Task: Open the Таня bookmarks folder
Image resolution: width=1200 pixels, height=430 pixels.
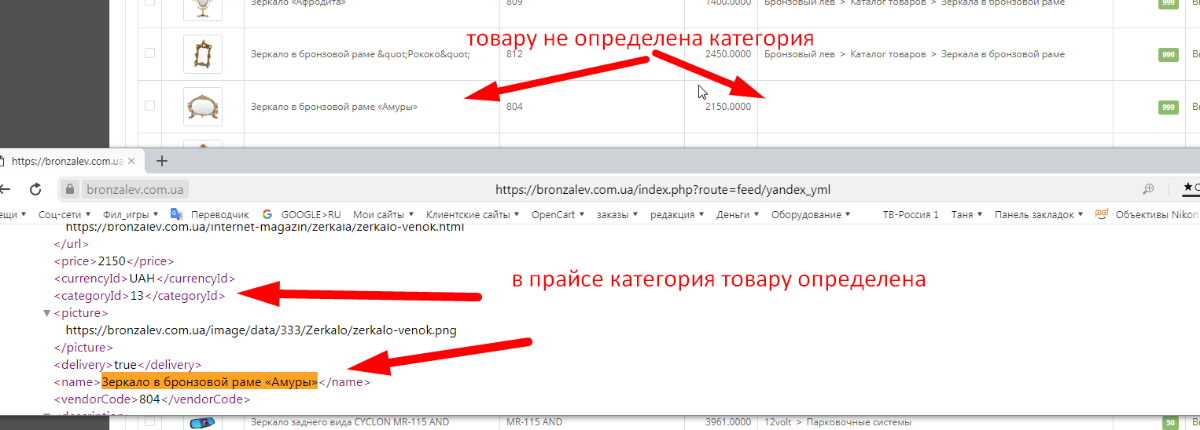Action: point(966,214)
